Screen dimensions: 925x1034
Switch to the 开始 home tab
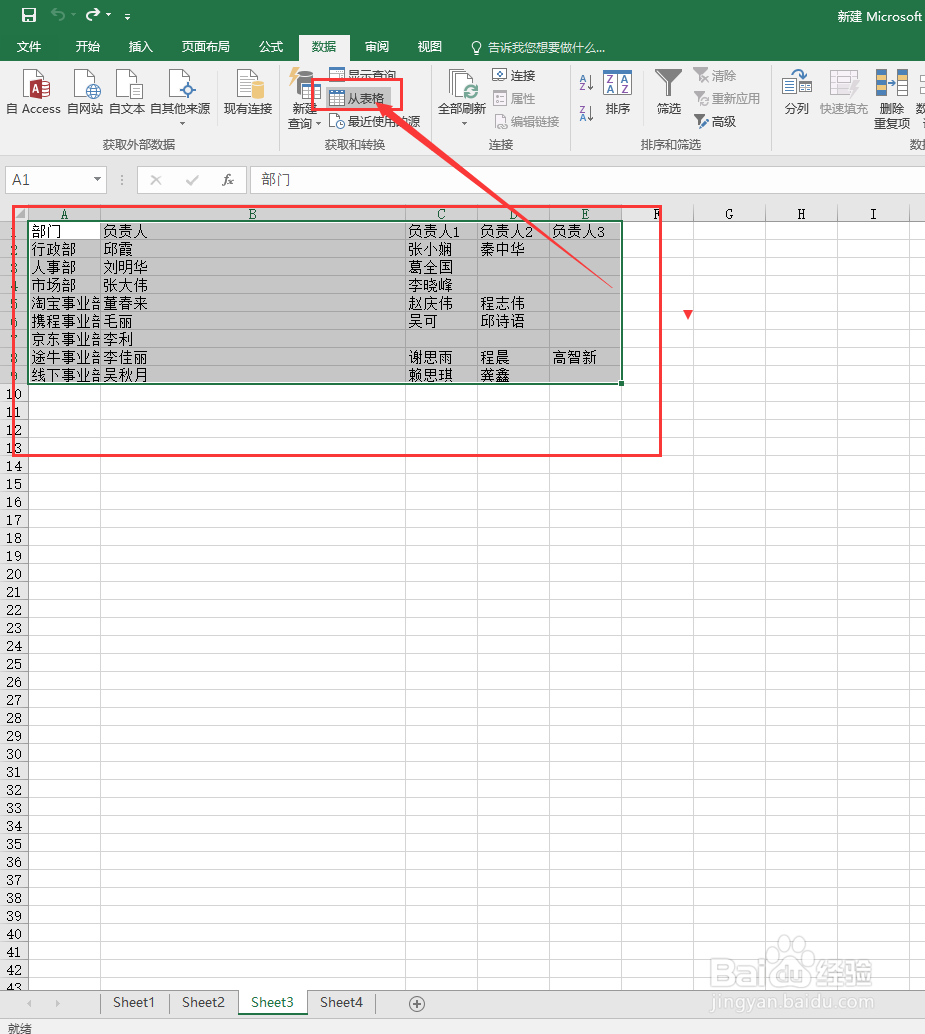coord(88,47)
